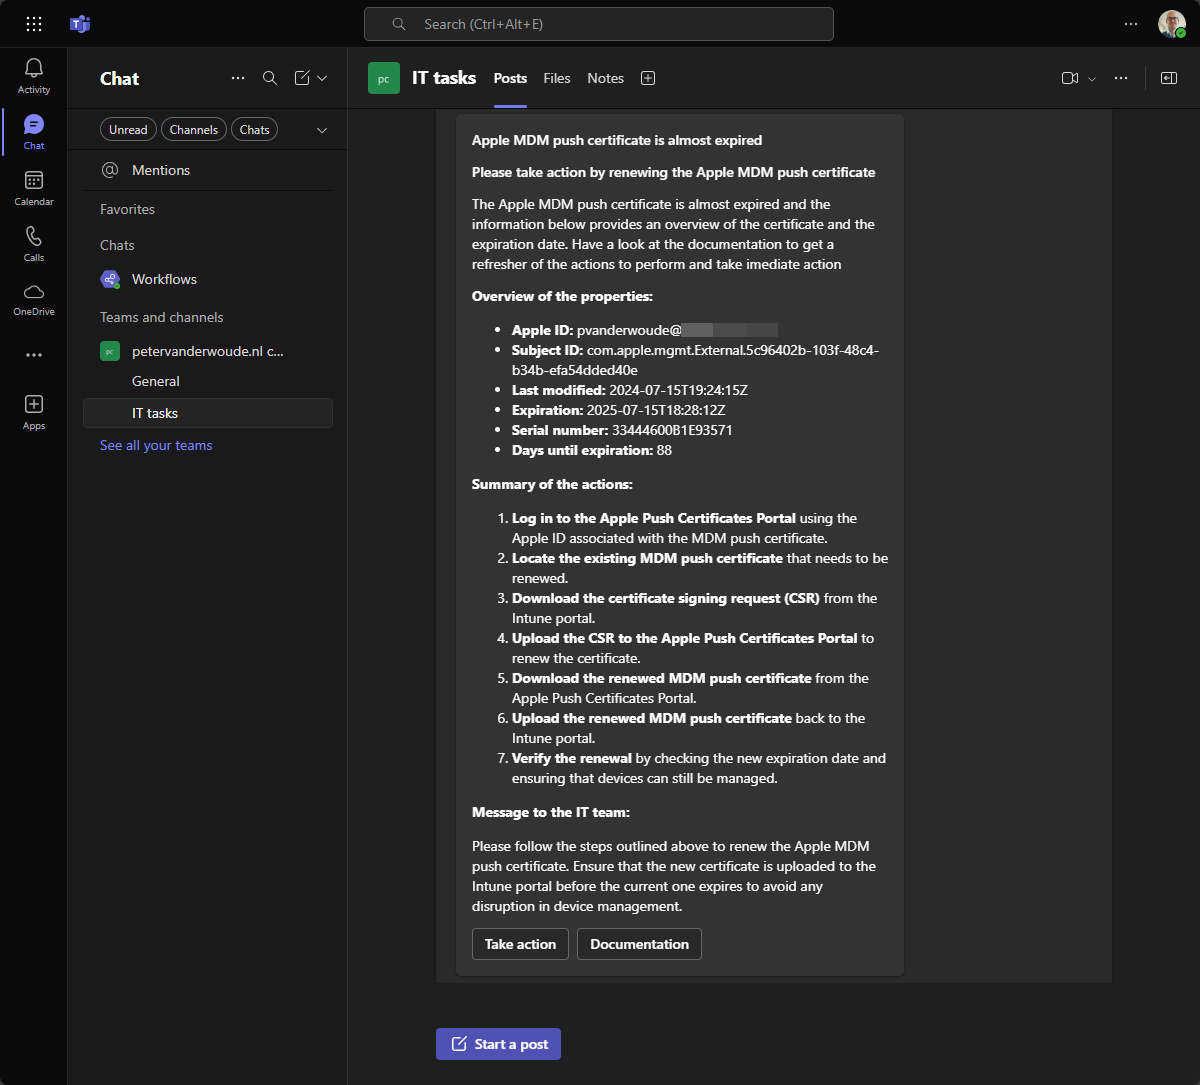Click in the Search box
The width and height of the screenshot is (1200, 1085).
(598, 24)
